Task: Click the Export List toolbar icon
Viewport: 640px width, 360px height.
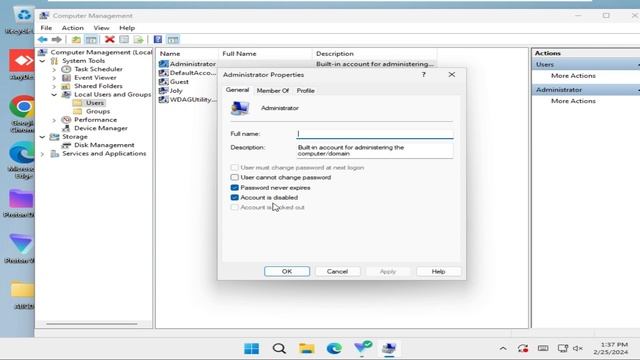Action: (x=139, y=40)
